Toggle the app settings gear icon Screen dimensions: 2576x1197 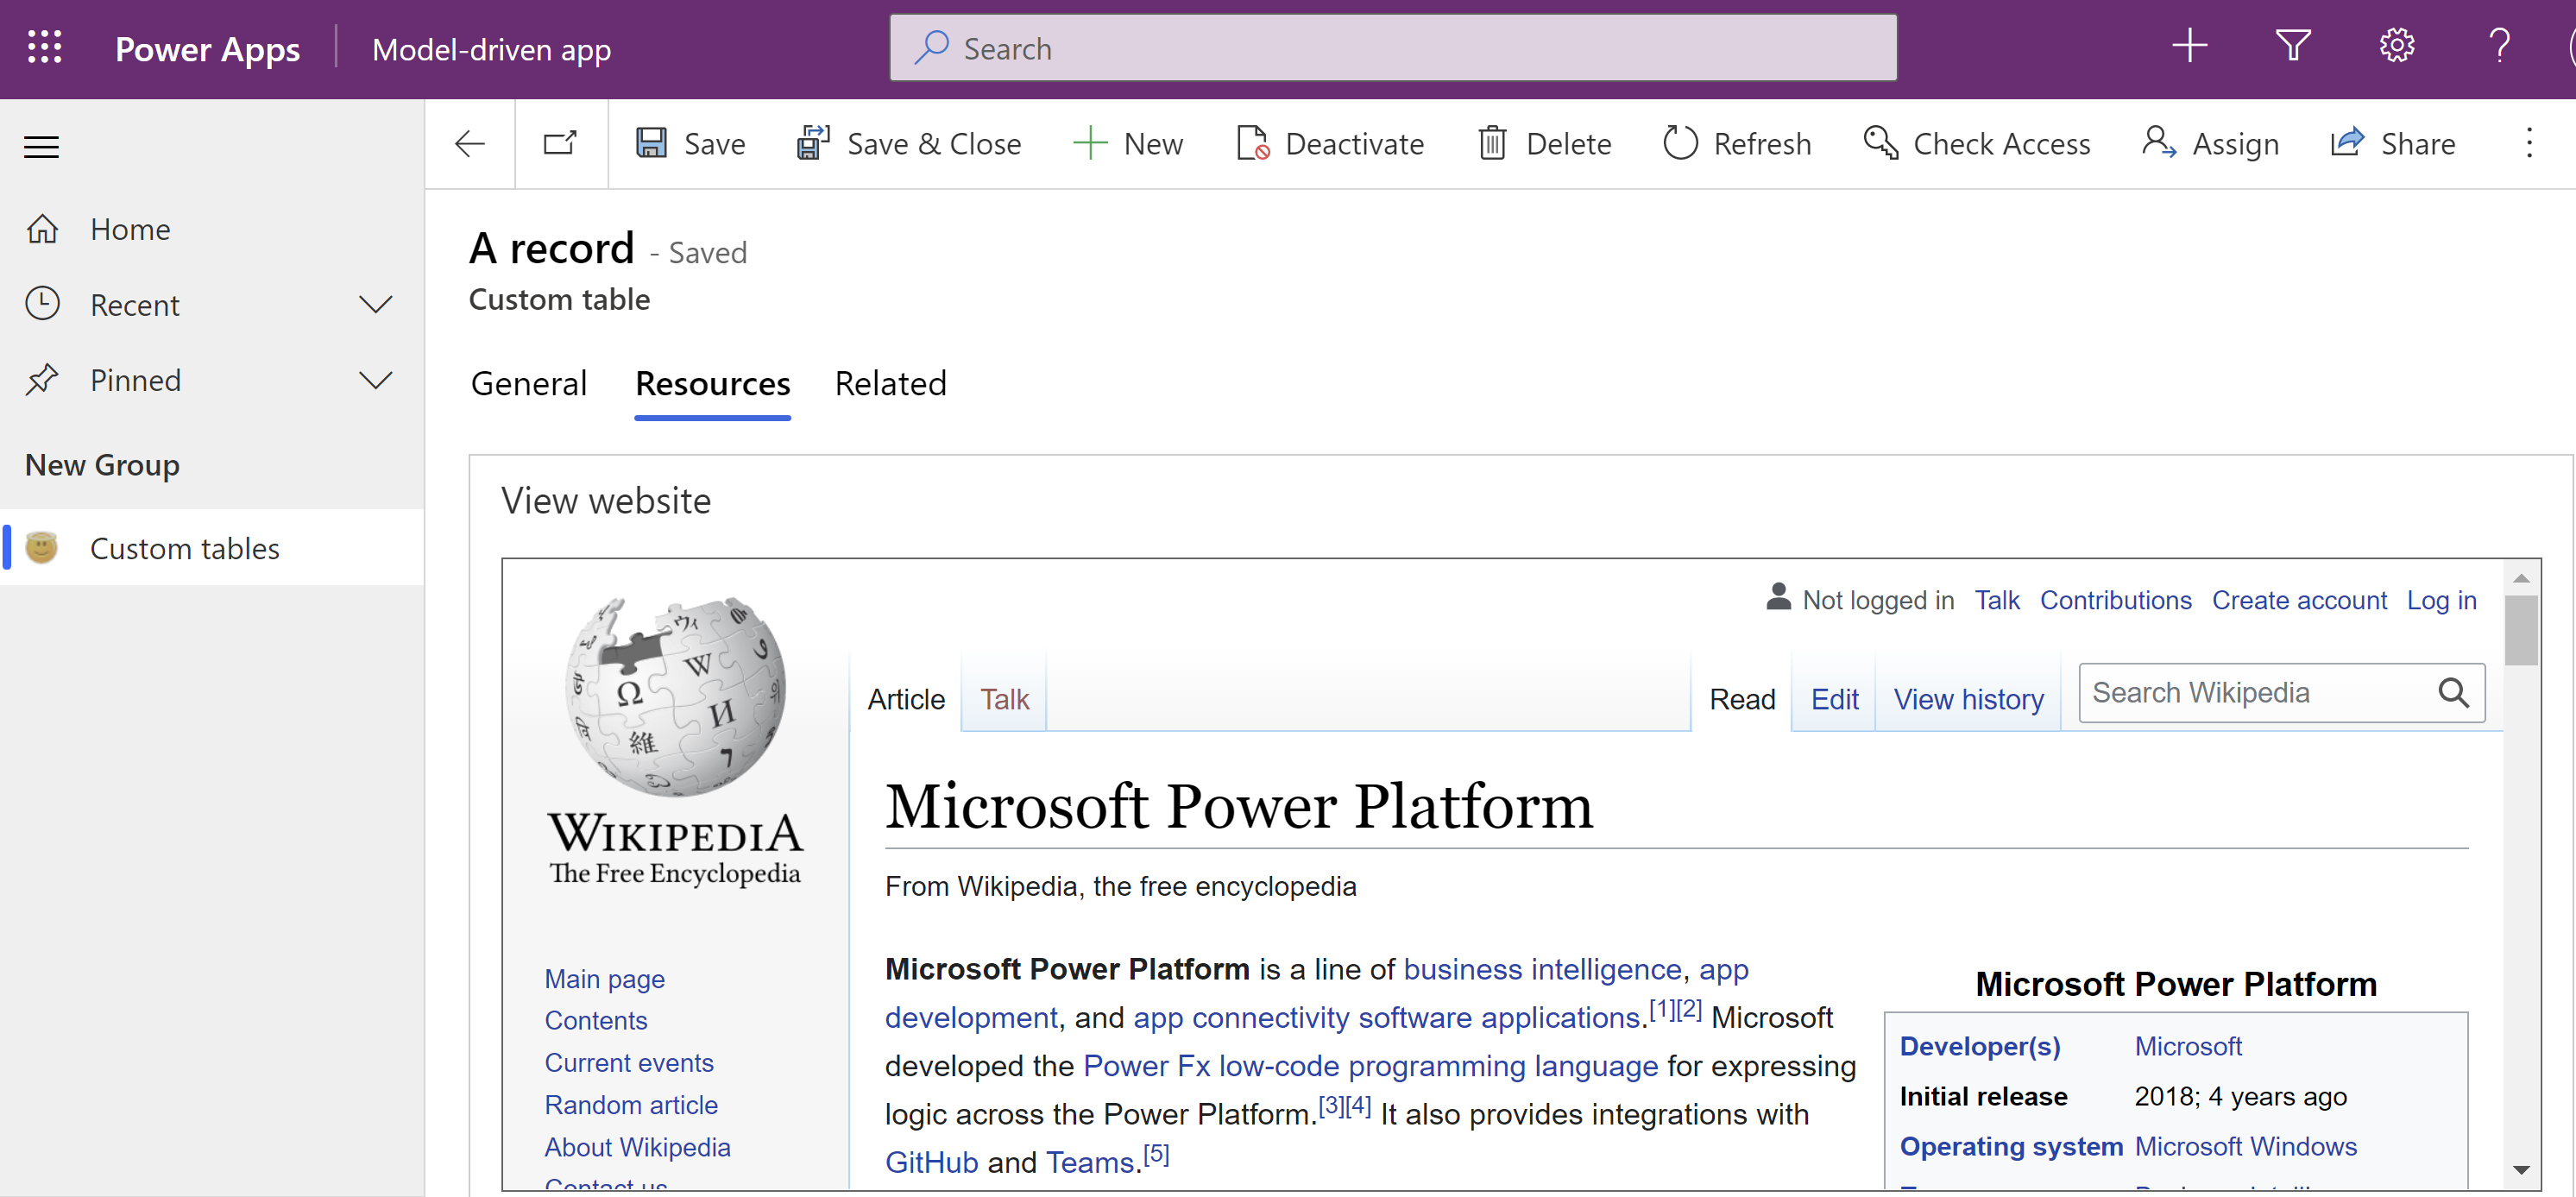pos(2398,47)
